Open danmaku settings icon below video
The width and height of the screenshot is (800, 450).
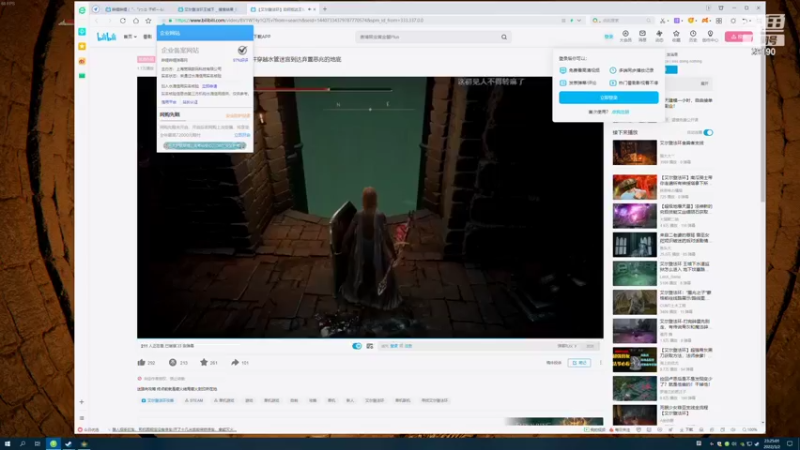369,346
